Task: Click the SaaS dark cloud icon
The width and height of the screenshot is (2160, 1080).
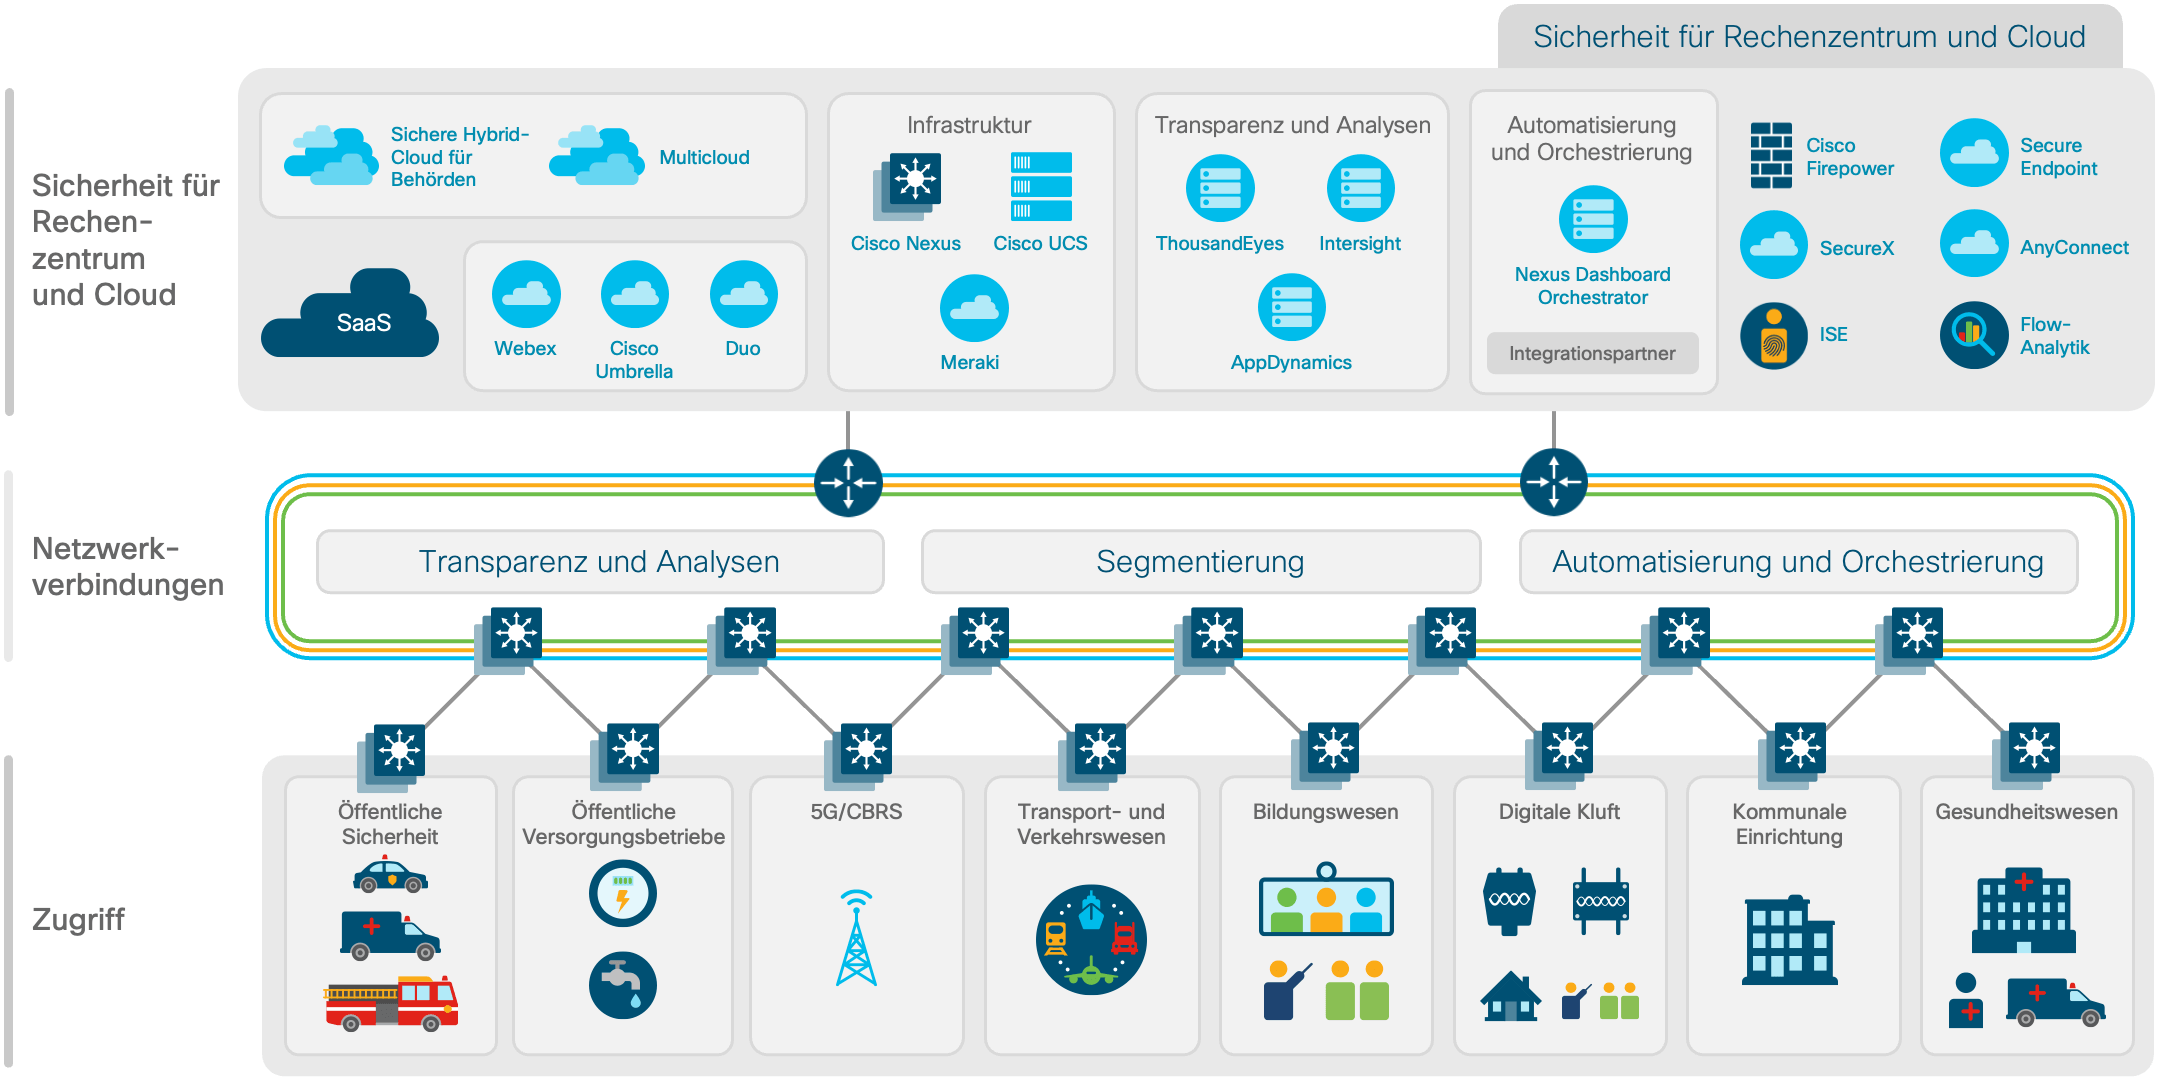Action: [350, 313]
